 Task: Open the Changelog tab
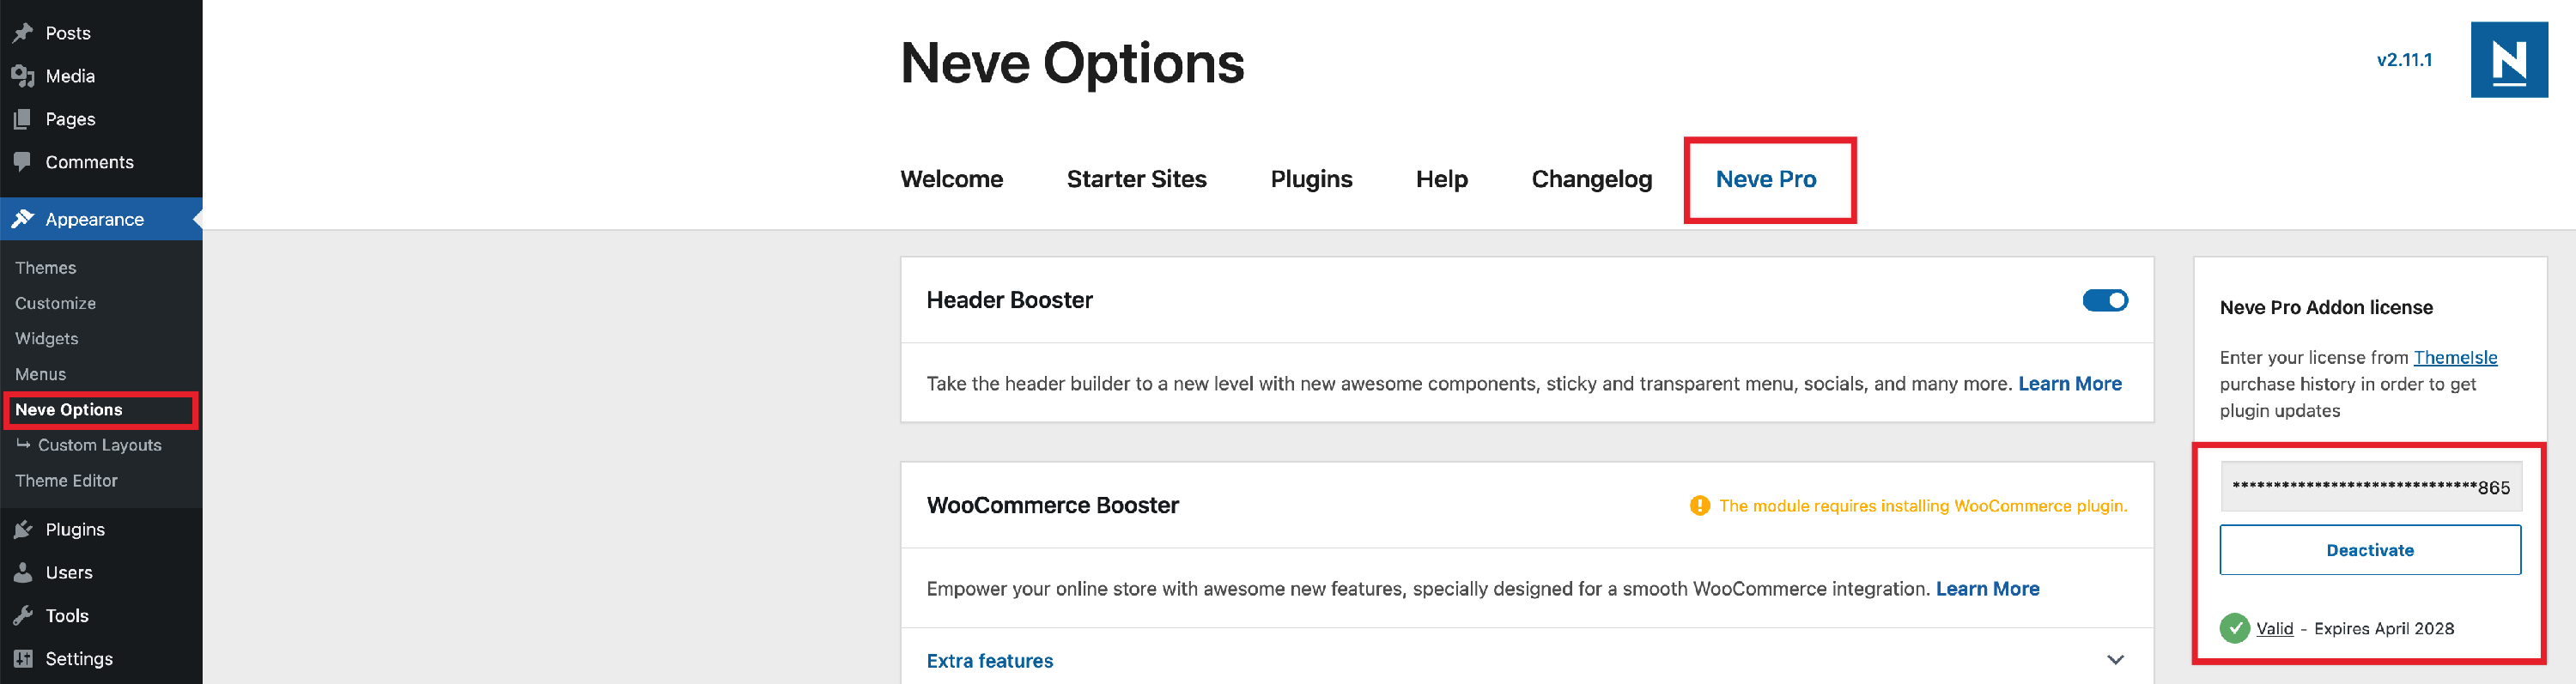(1591, 179)
